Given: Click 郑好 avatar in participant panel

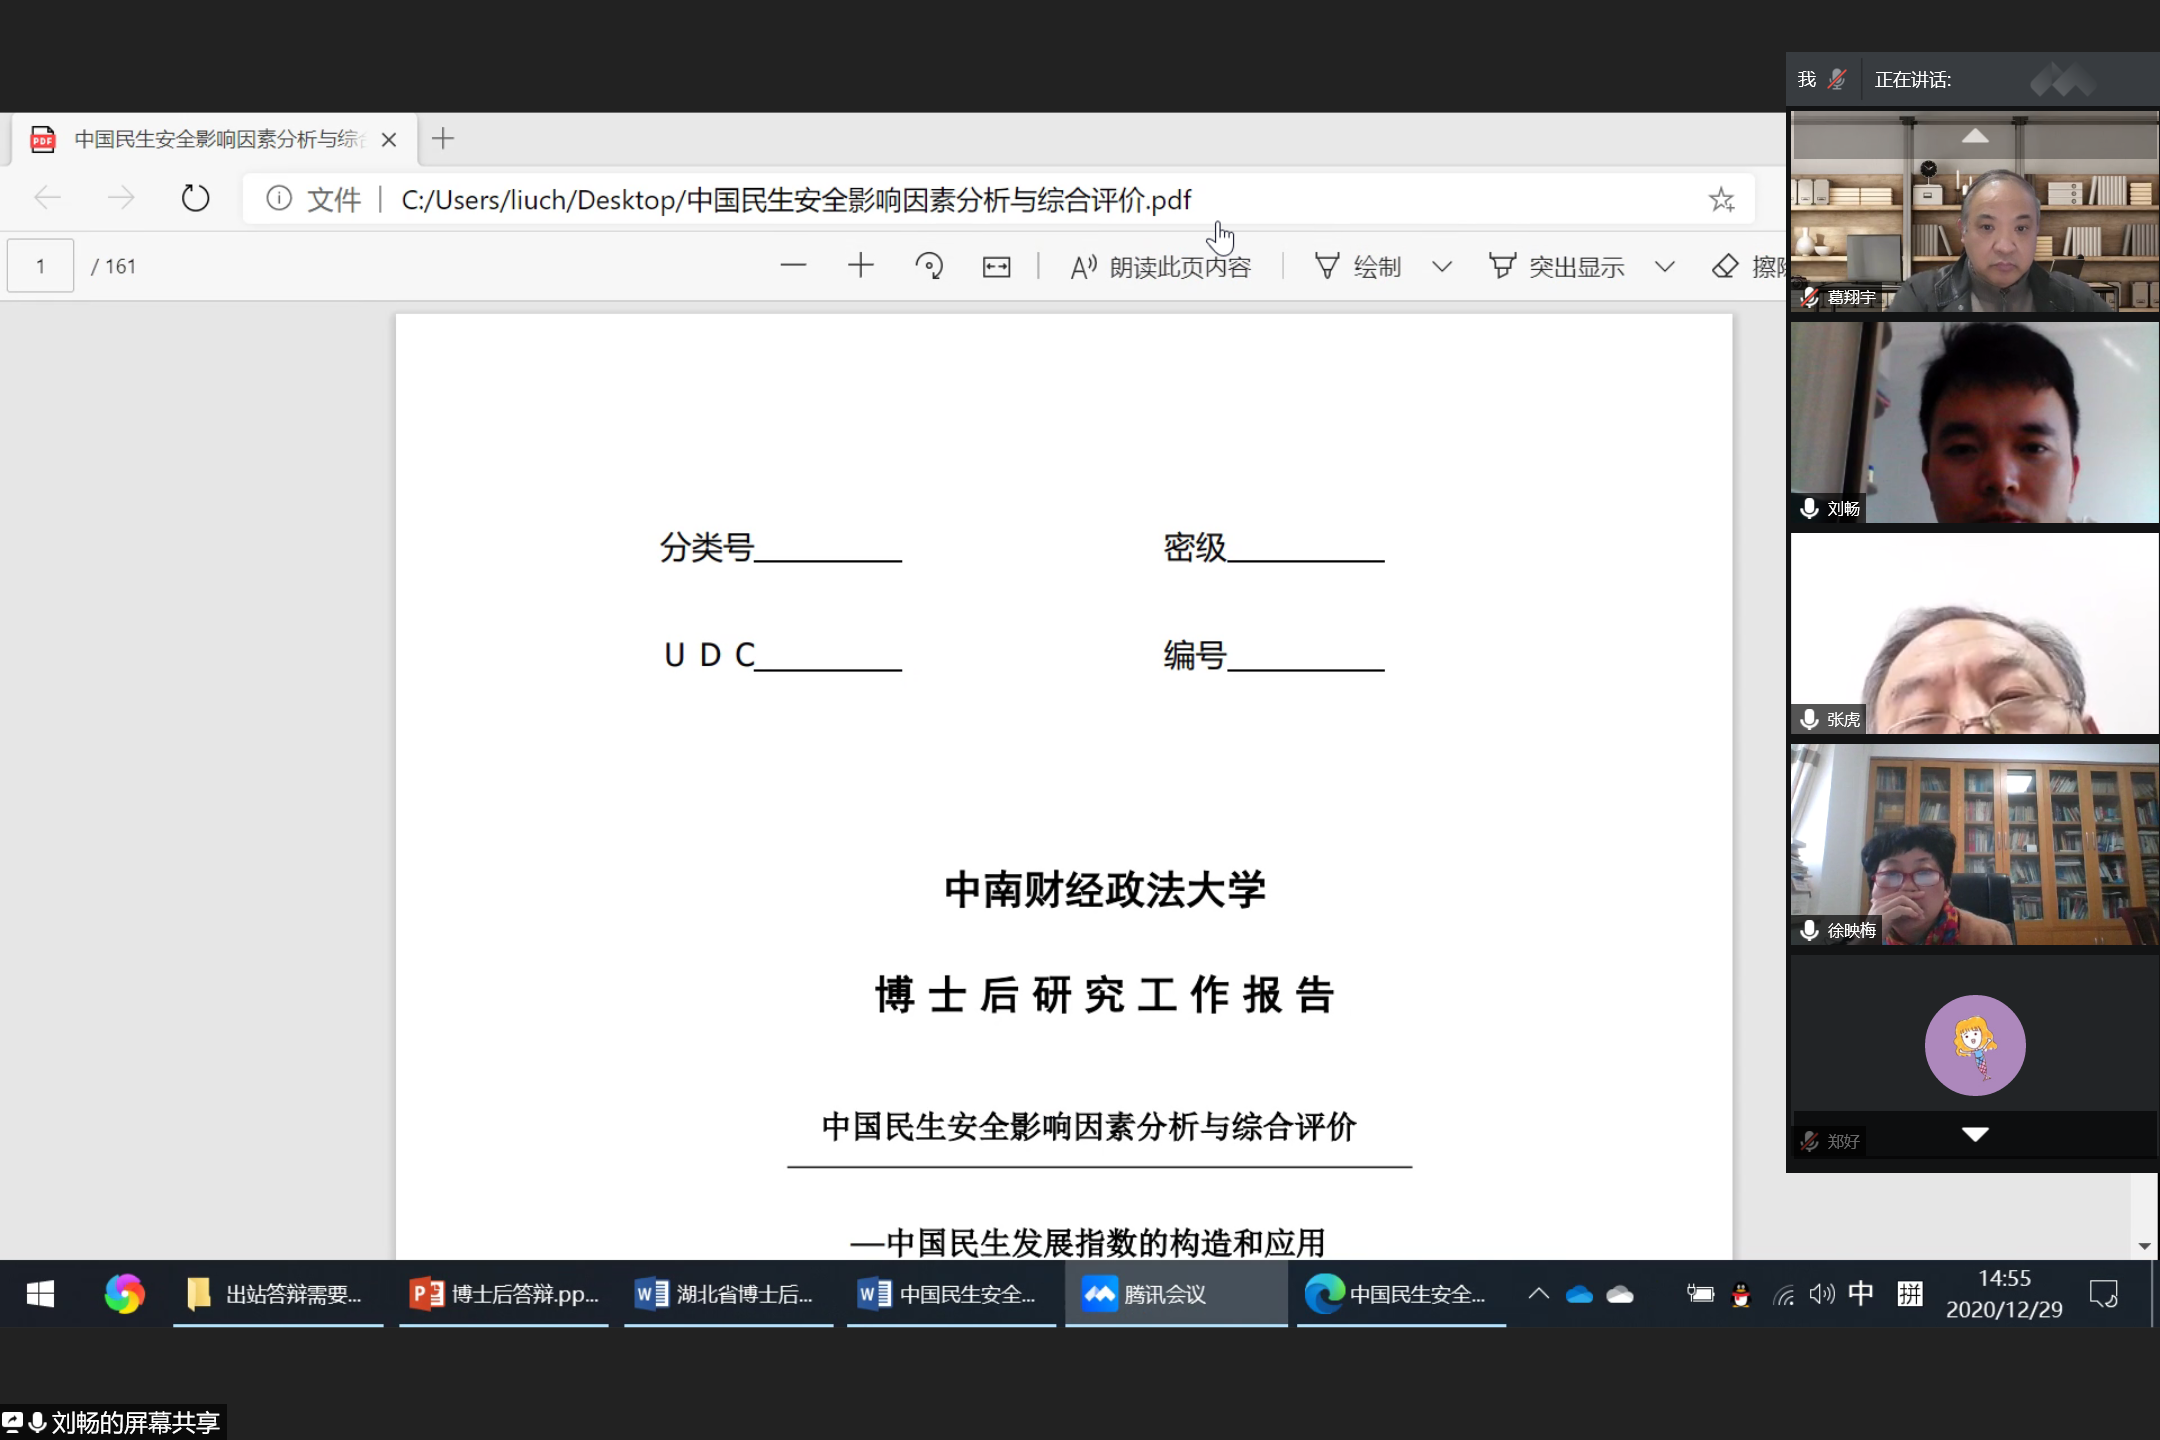Looking at the screenshot, I should pyautogui.click(x=1975, y=1045).
